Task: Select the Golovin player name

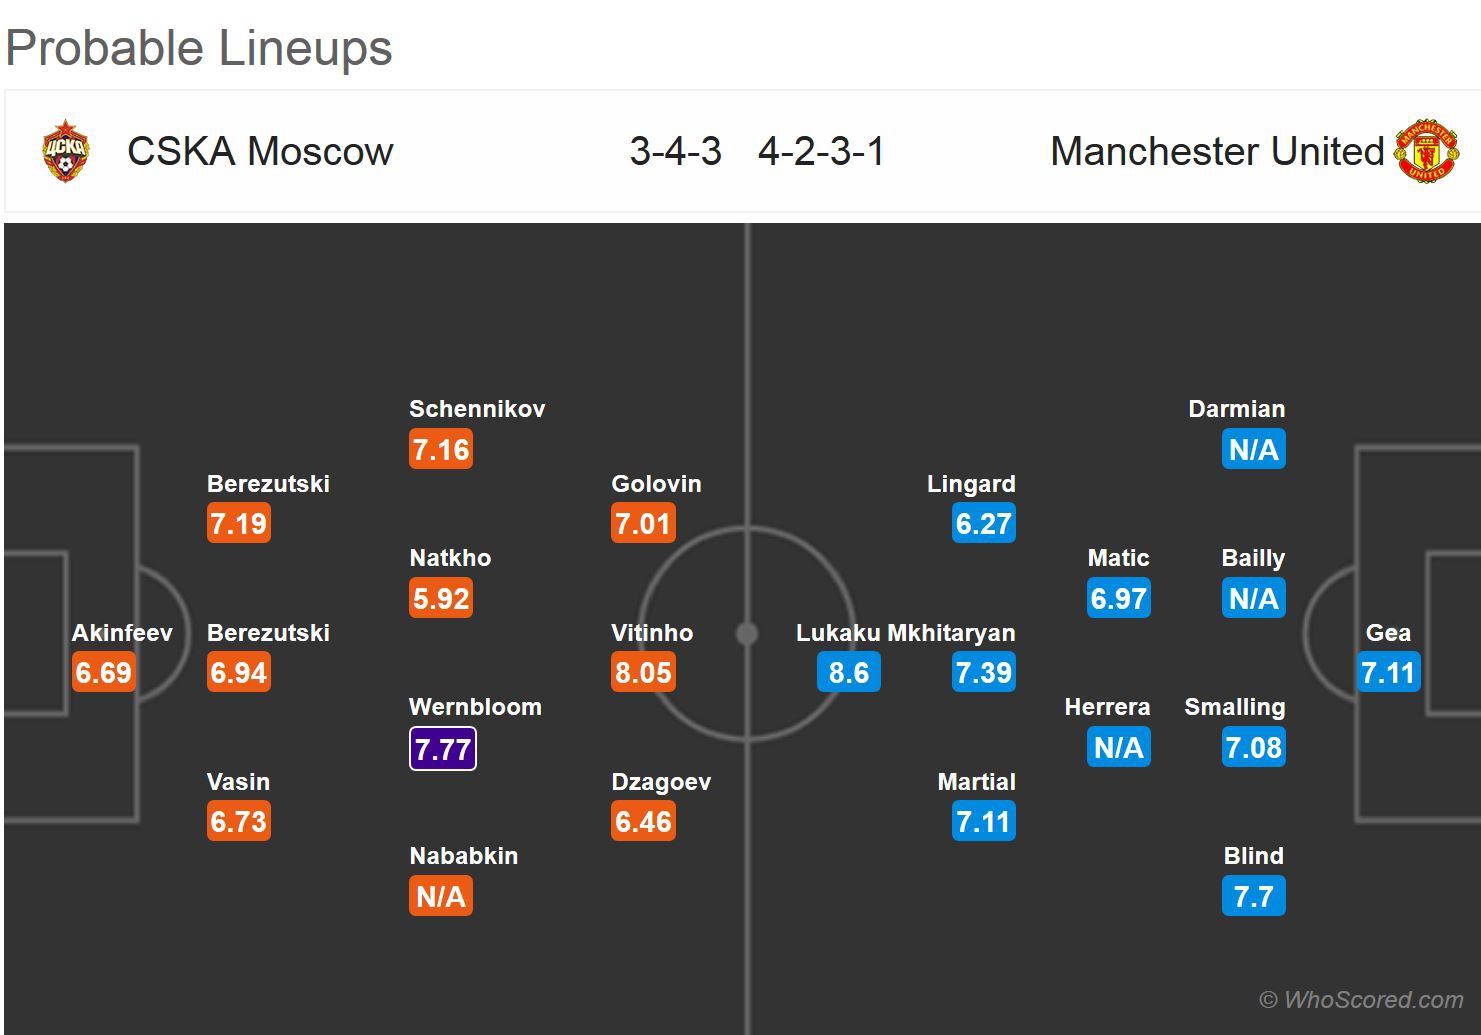Action: click(656, 484)
